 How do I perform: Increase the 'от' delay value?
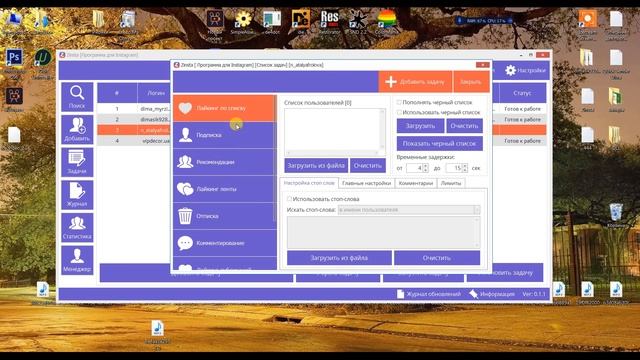click(x=426, y=166)
